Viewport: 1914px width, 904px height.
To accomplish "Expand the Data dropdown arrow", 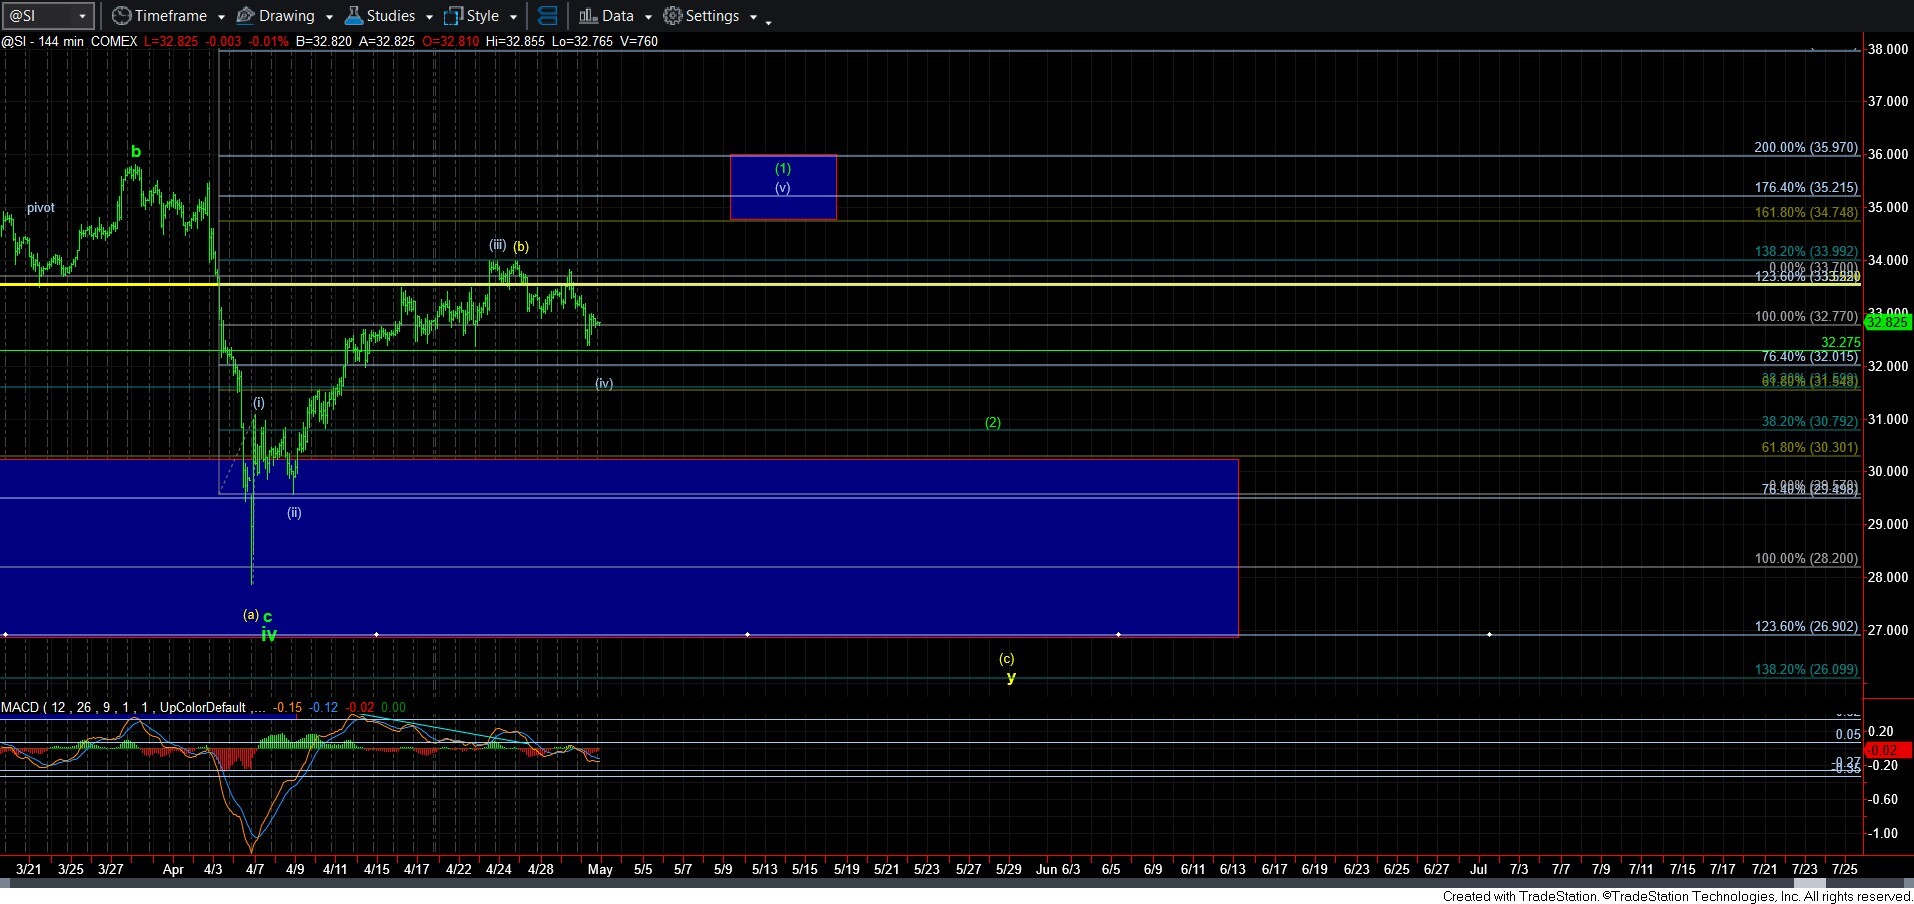I will click(x=648, y=17).
